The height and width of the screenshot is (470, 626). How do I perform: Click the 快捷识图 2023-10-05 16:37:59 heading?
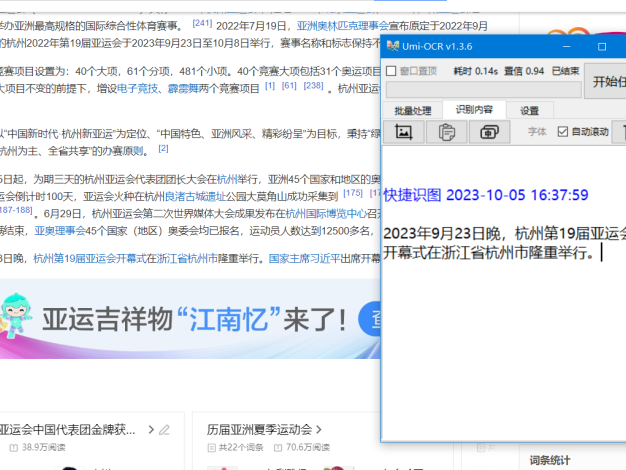[485, 195]
